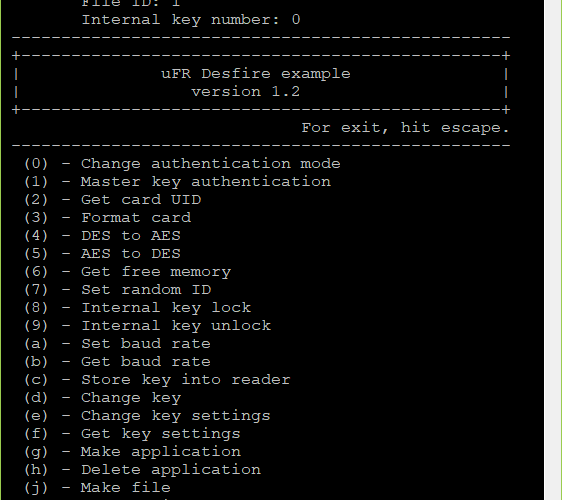Screen dimensions: 562x500
Task: Pick the Change key settings entry
Action: 147,416
